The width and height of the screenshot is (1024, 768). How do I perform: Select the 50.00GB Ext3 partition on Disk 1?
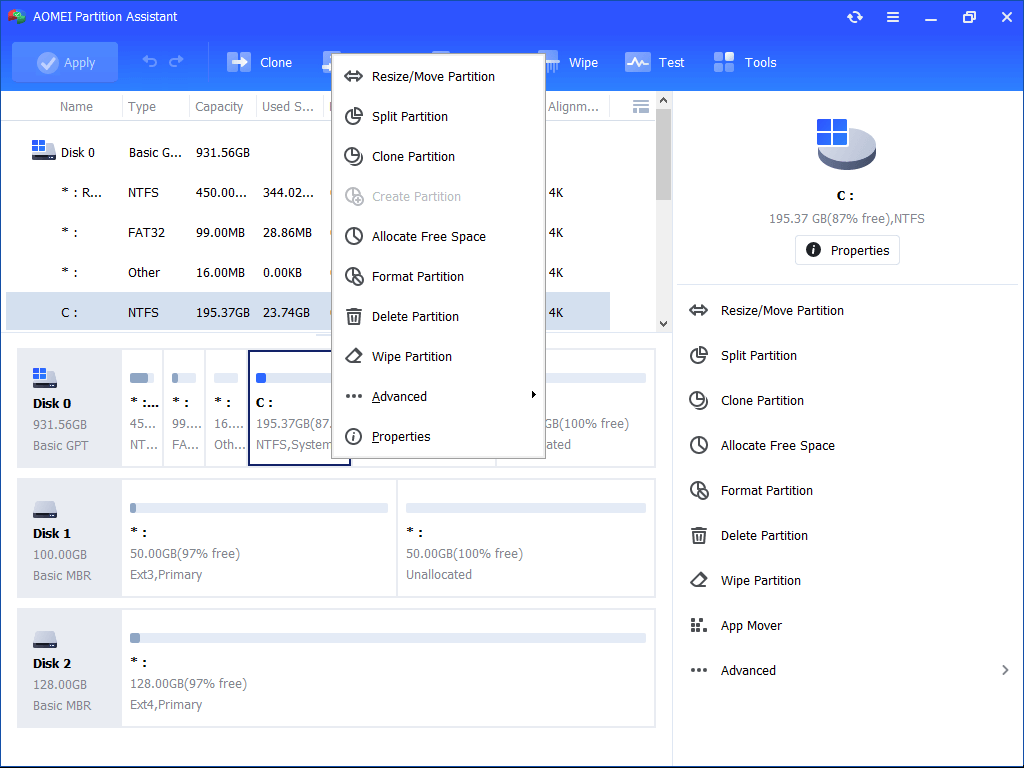pos(259,538)
